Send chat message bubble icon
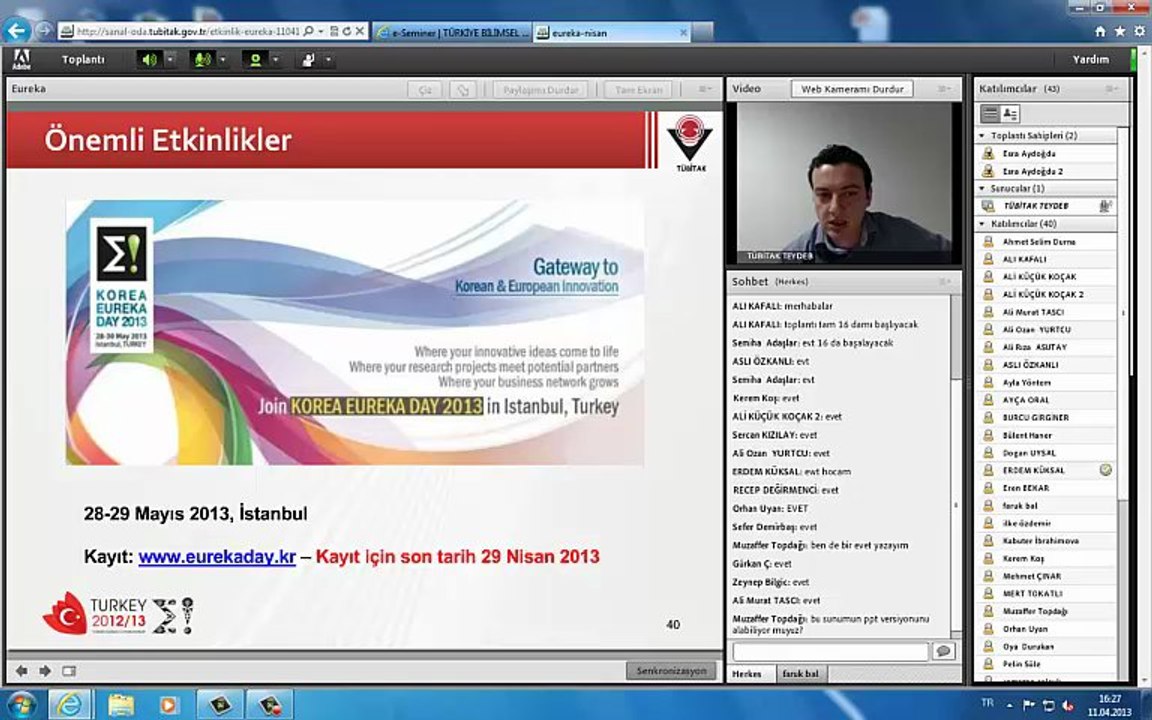Viewport: 1152px width, 720px height. point(943,651)
